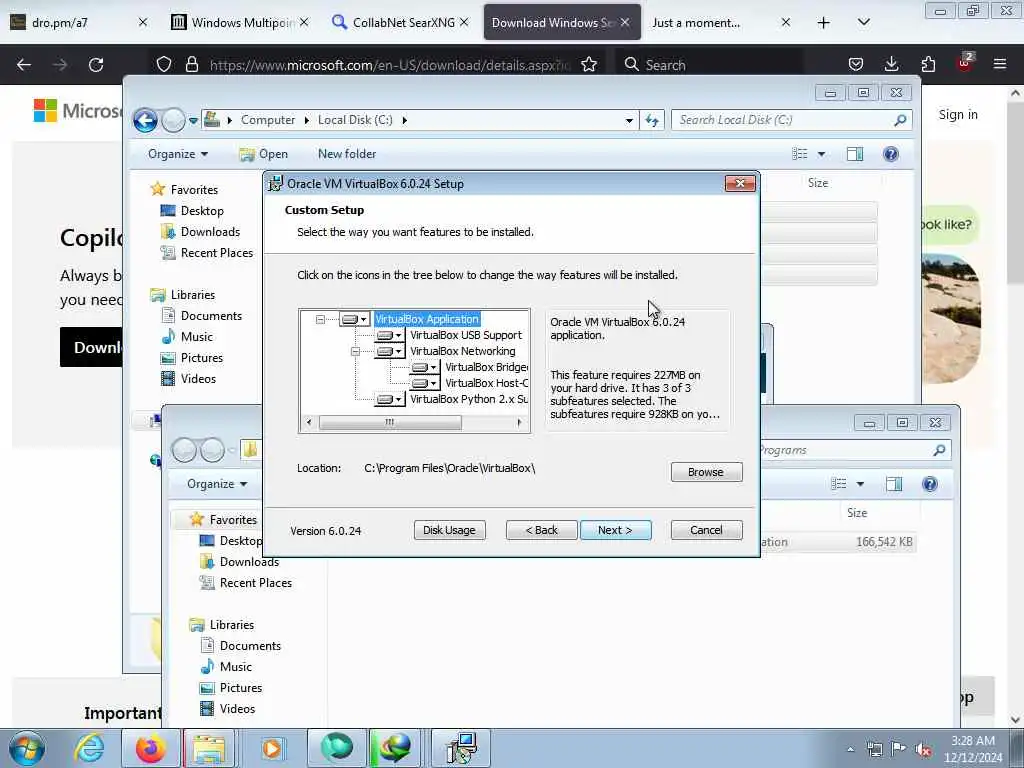Click New folder in Explorer toolbar
The width and height of the screenshot is (1024, 768).
pos(347,154)
